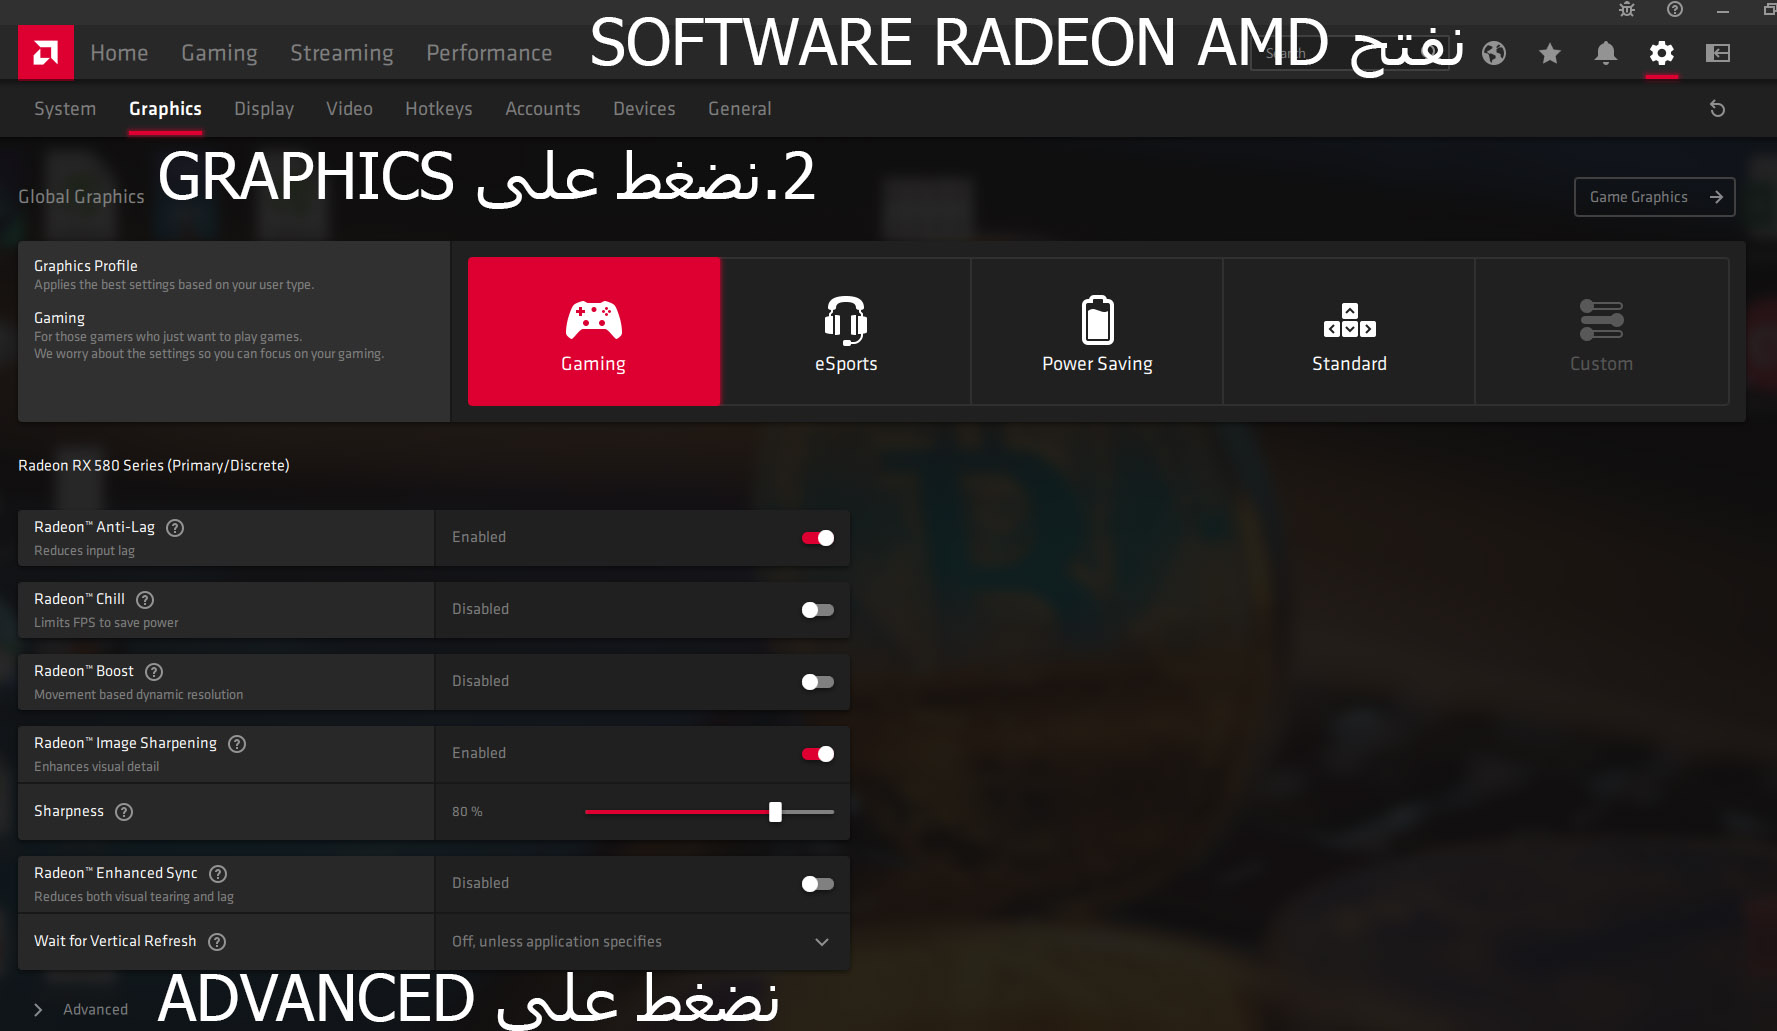Turn off Radeon Image Sharpening toggle
The image size is (1777, 1031).
(818, 754)
